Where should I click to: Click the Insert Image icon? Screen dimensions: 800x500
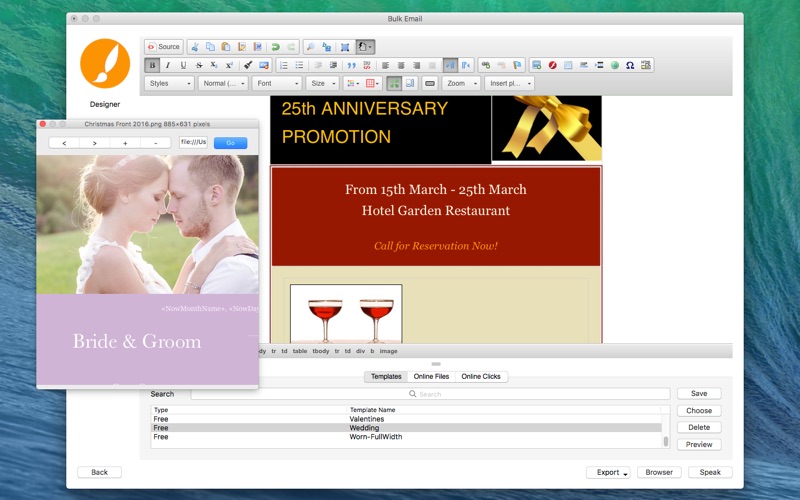tap(536, 65)
